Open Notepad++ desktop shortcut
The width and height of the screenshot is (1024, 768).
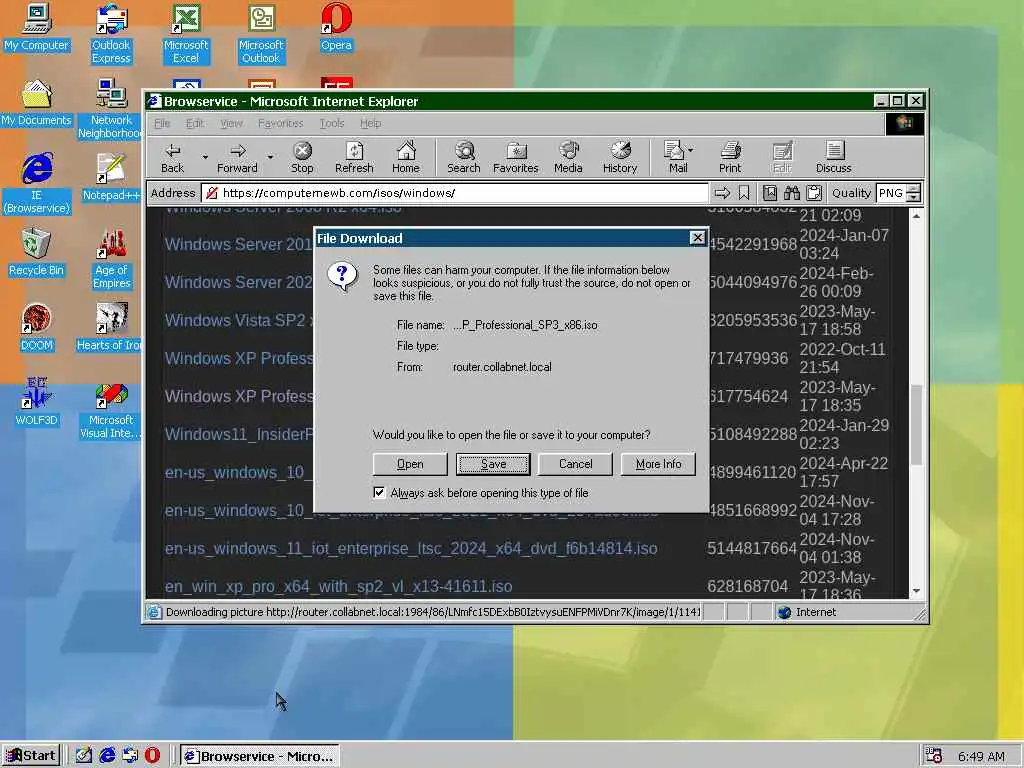[x=111, y=176]
